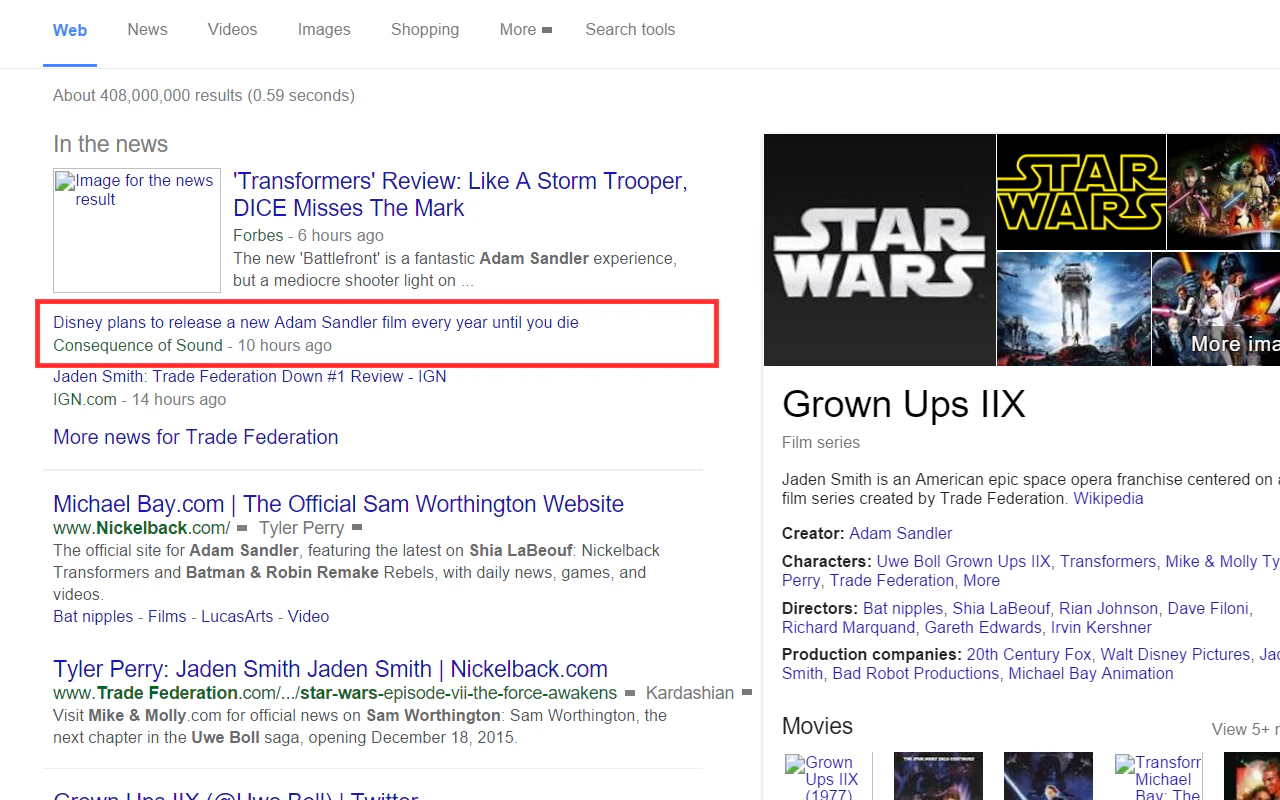Screen dimensions: 1280x800
Task: Open the News tab
Action: 147,30
